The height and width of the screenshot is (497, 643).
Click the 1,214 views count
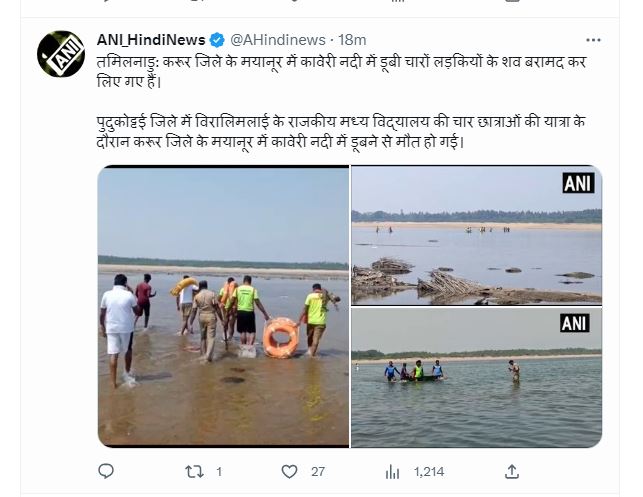[x=429, y=470]
